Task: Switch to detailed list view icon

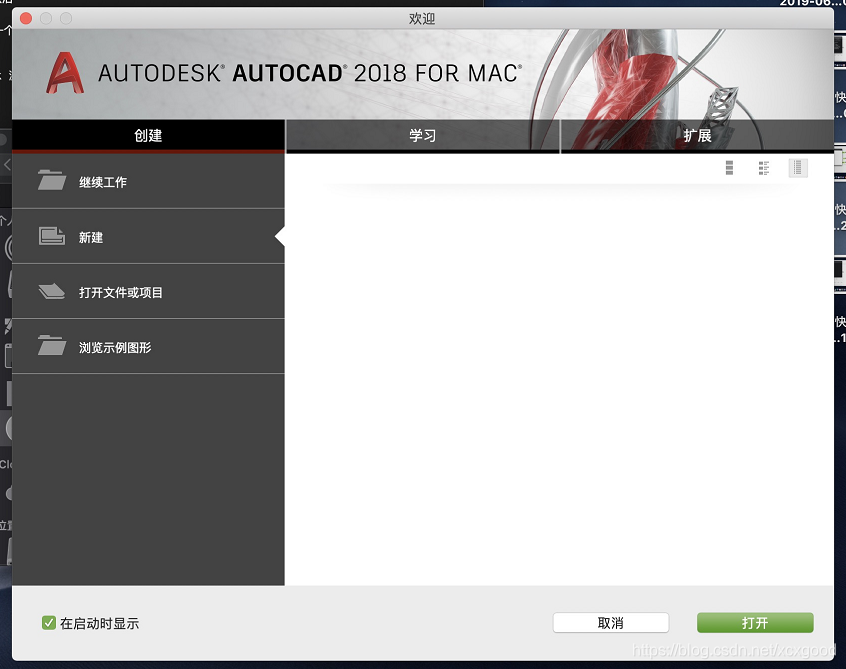Action: coord(763,168)
